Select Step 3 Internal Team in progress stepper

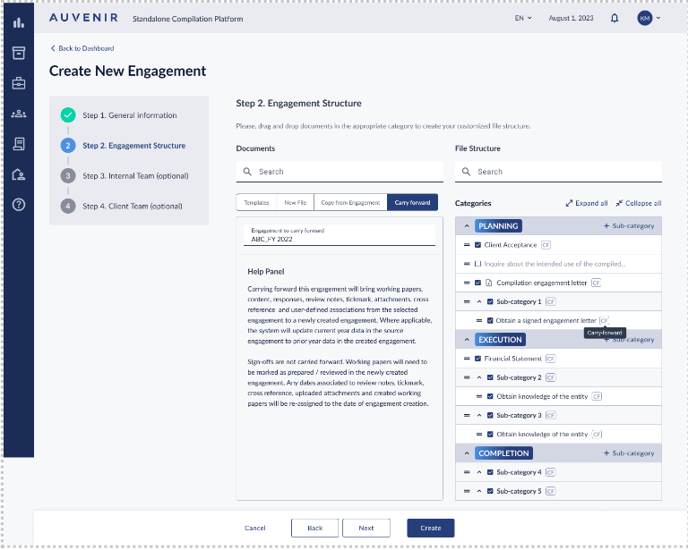[135, 176]
